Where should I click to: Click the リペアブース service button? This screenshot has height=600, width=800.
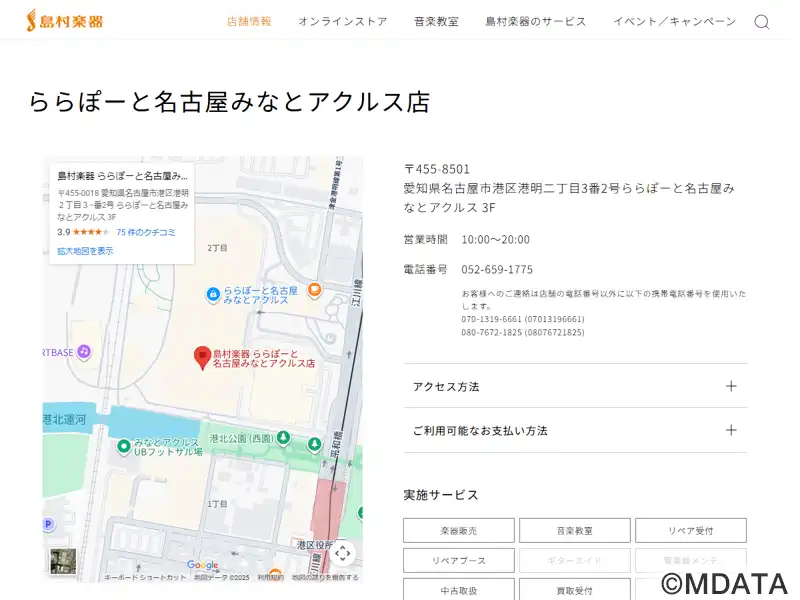[459, 561]
